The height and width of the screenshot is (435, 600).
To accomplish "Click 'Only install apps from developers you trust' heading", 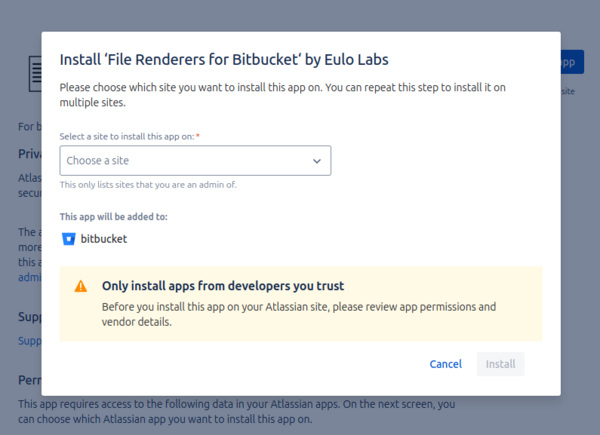I will click(230, 286).
